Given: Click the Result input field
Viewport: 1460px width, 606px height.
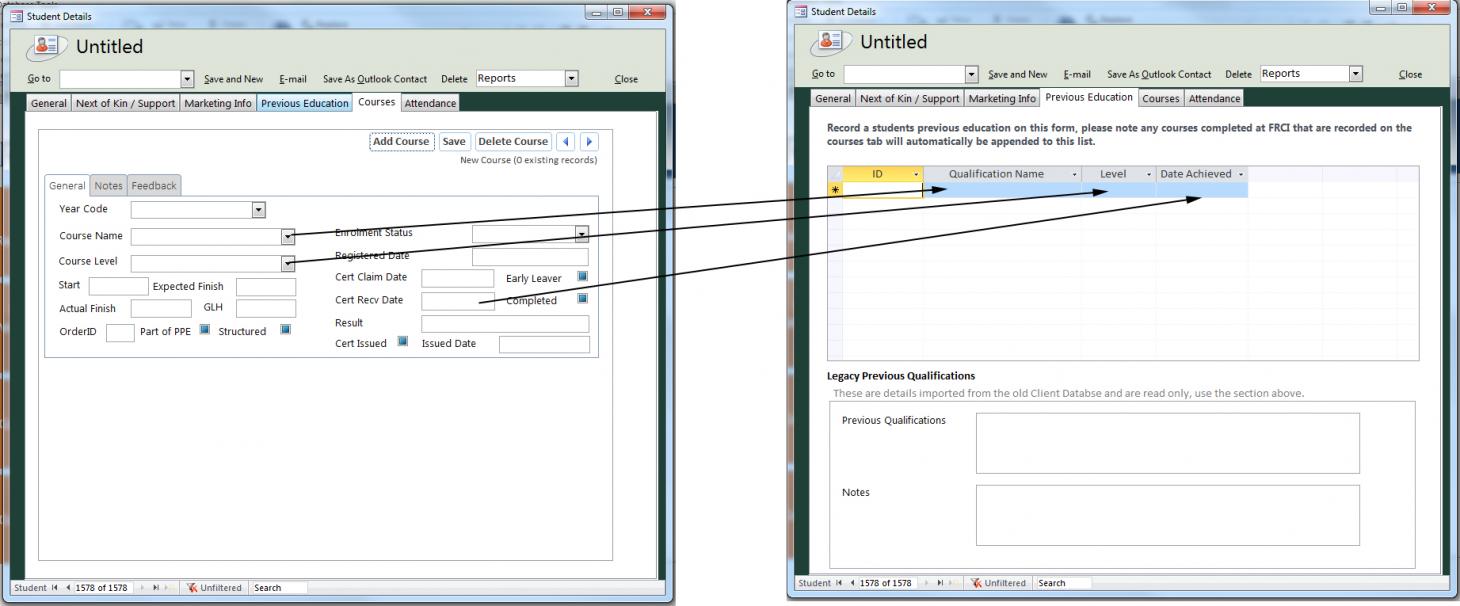Looking at the screenshot, I should pos(506,324).
